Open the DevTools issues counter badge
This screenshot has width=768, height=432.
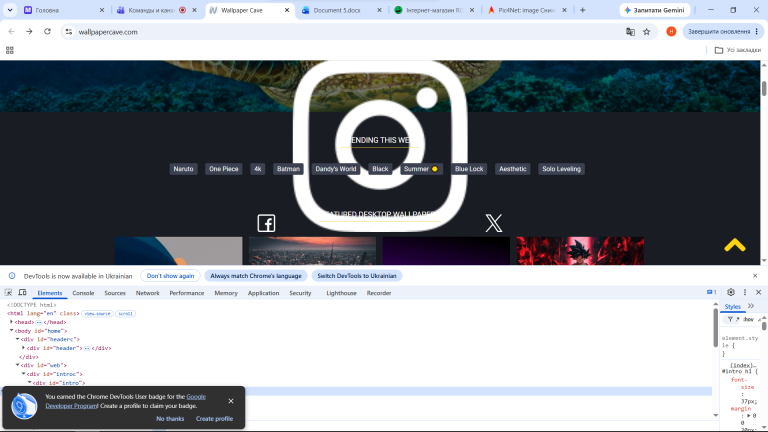[x=712, y=292]
